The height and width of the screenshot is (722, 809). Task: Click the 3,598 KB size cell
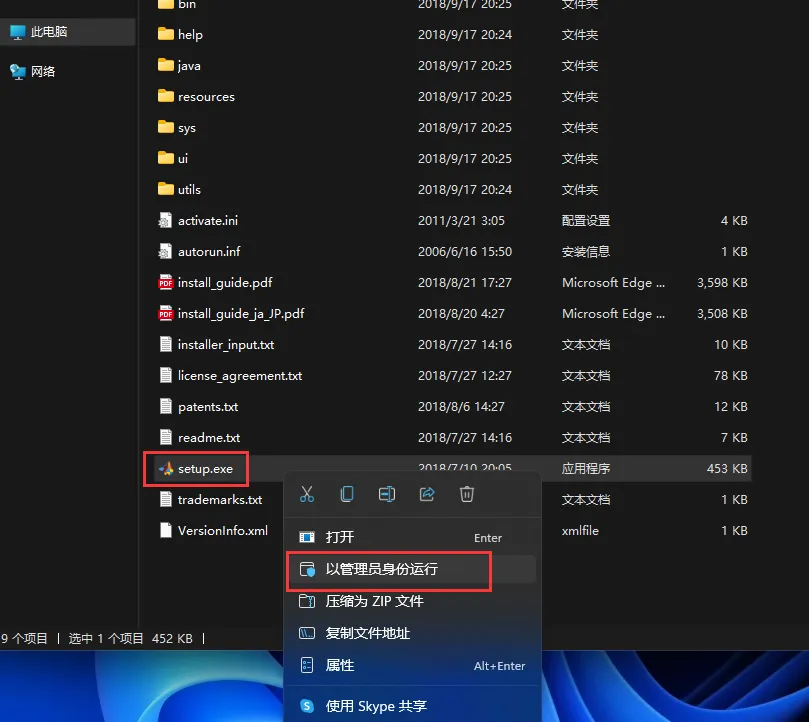point(722,283)
